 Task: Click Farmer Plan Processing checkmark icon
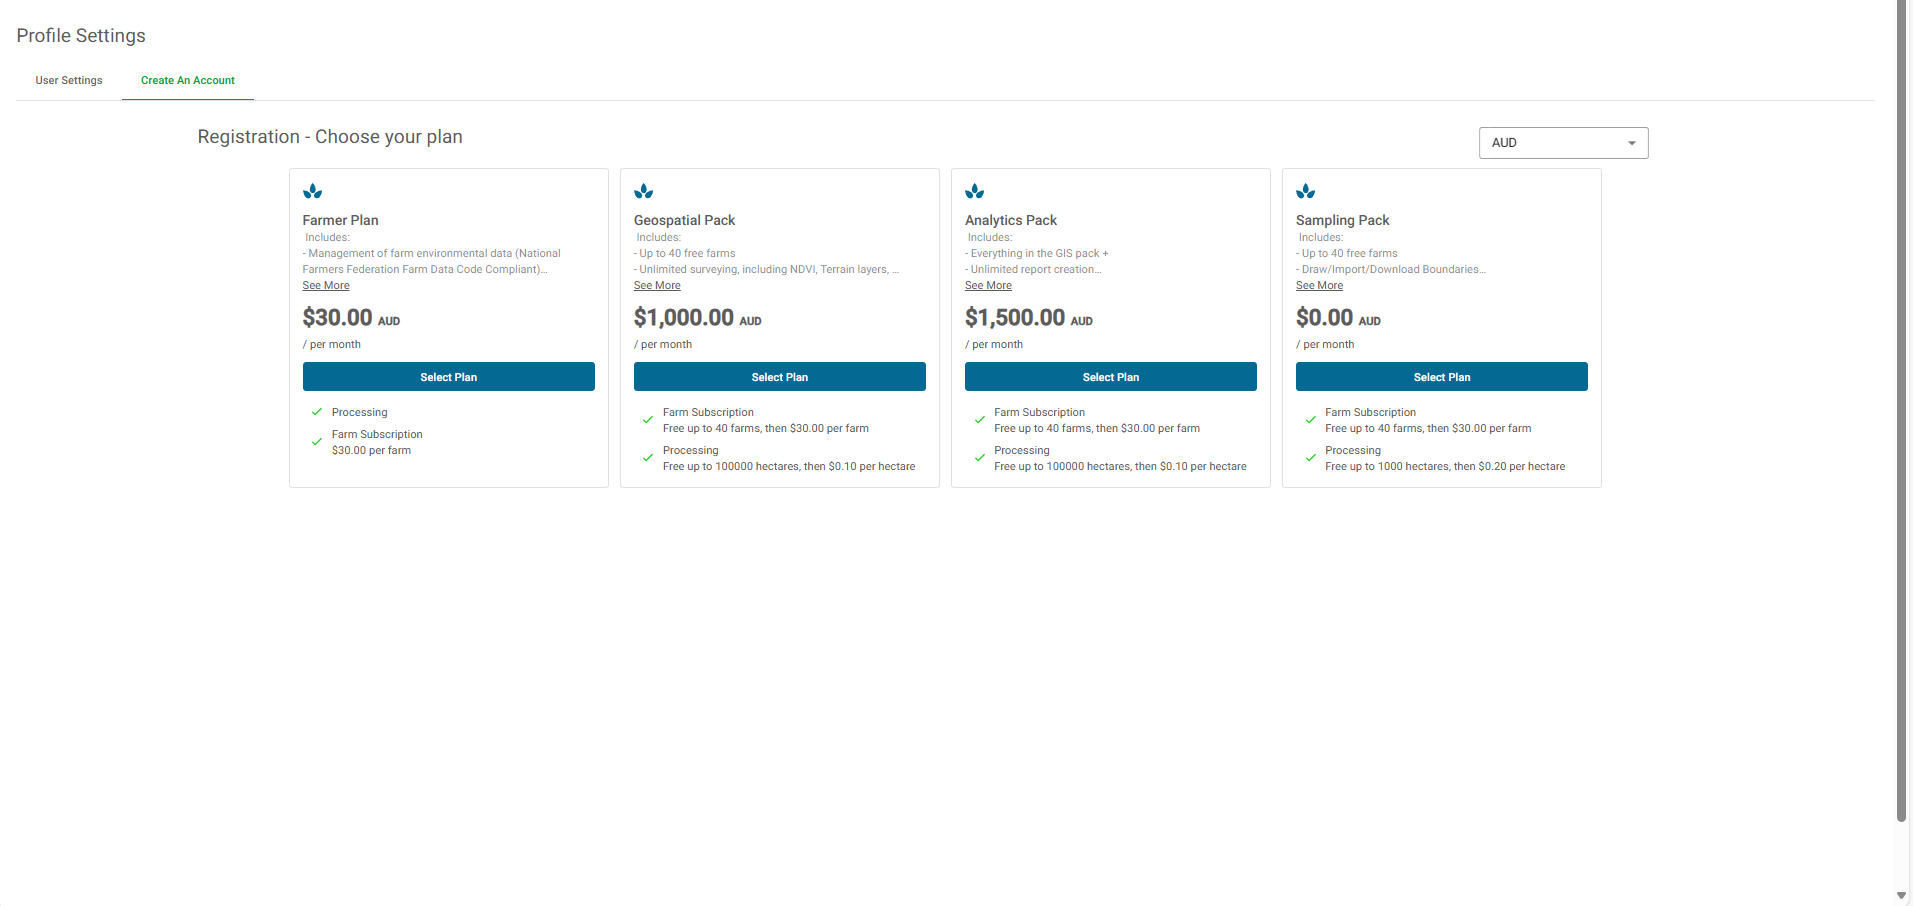(x=317, y=412)
